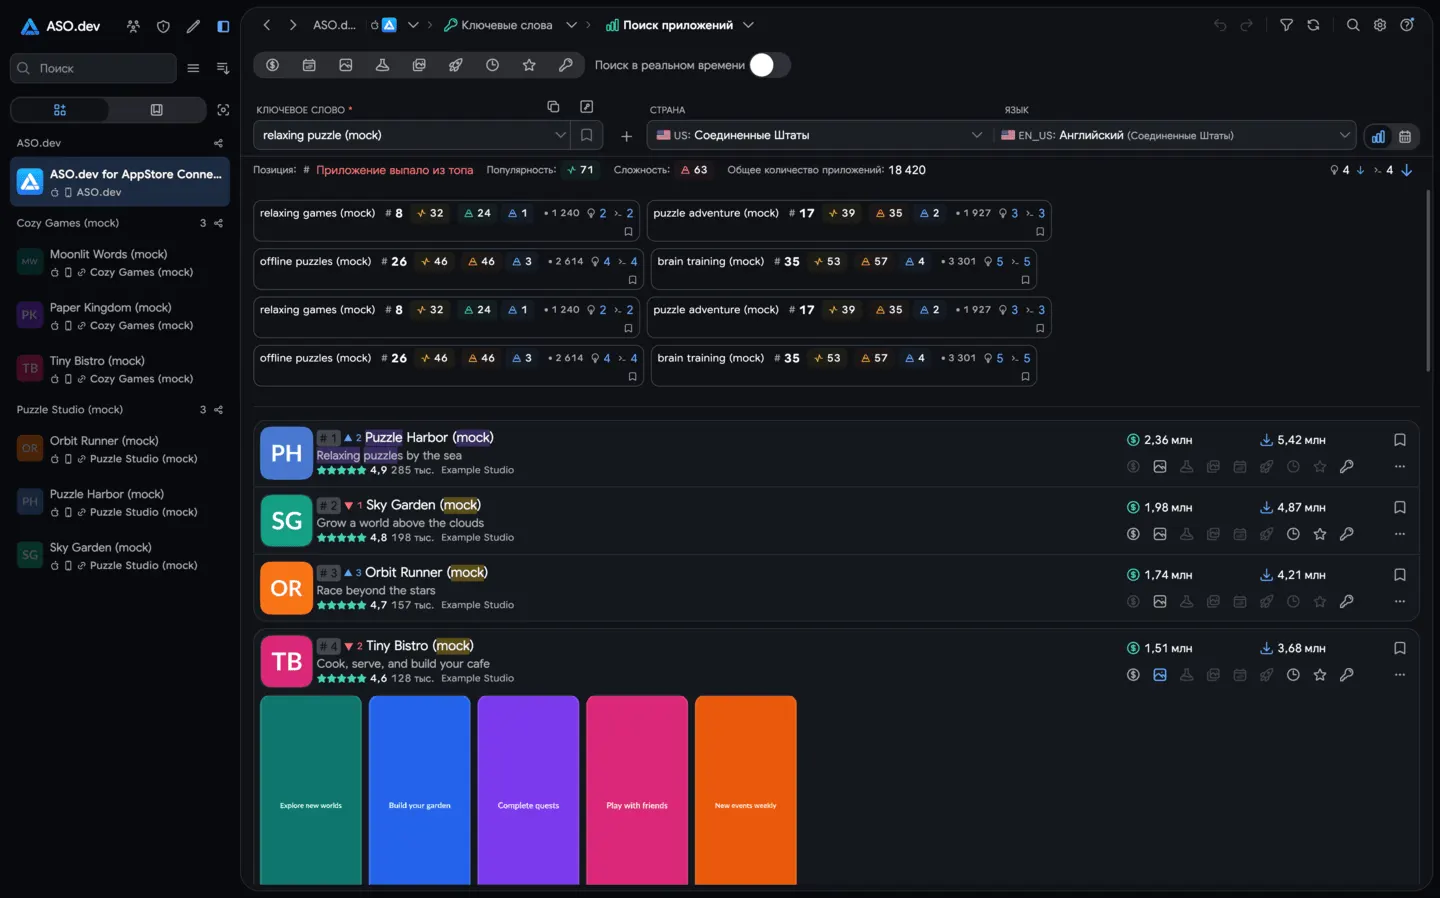Add a new keyword with the plus button
This screenshot has height=898, width=1440.
pyautogui.click(x=627, y=136)
